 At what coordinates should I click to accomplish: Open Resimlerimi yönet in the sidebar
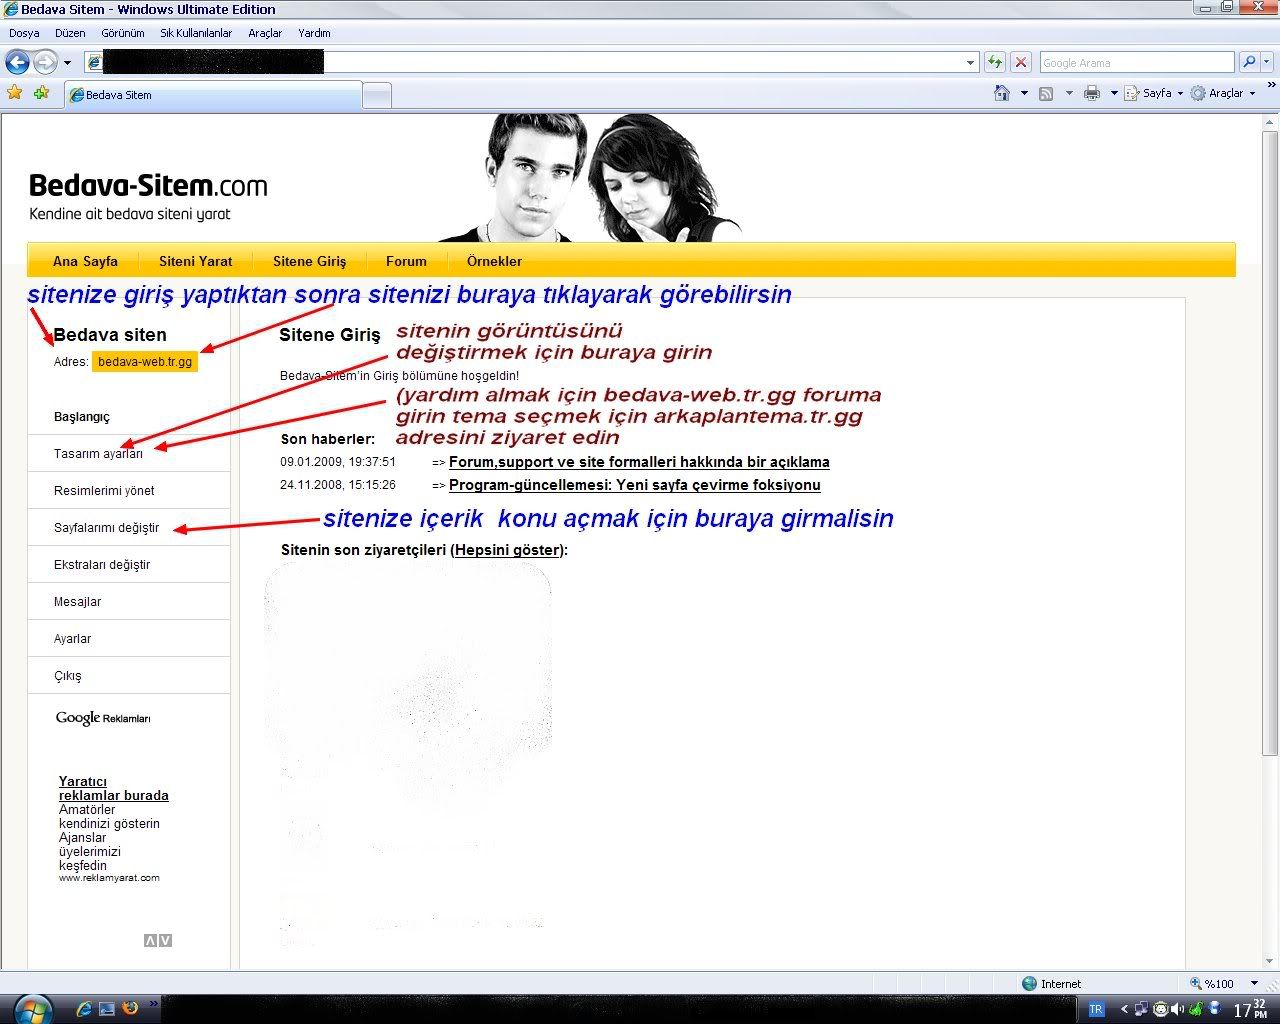tap(104, 491)
